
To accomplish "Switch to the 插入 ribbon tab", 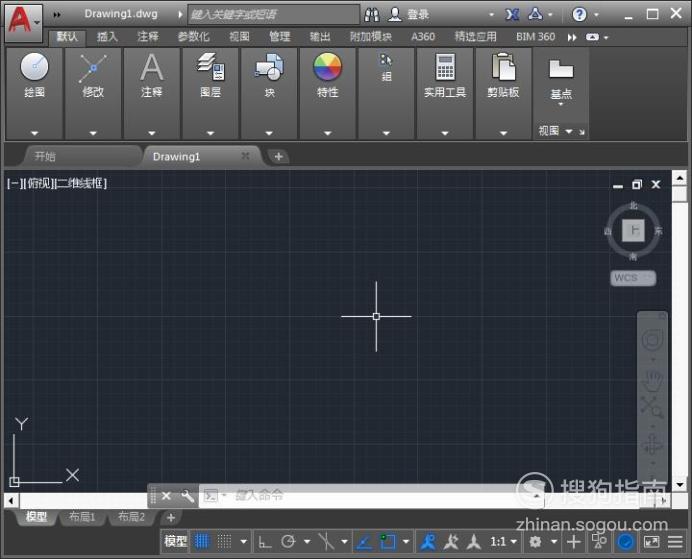I will pyautogui.click(x=107, y=37).
